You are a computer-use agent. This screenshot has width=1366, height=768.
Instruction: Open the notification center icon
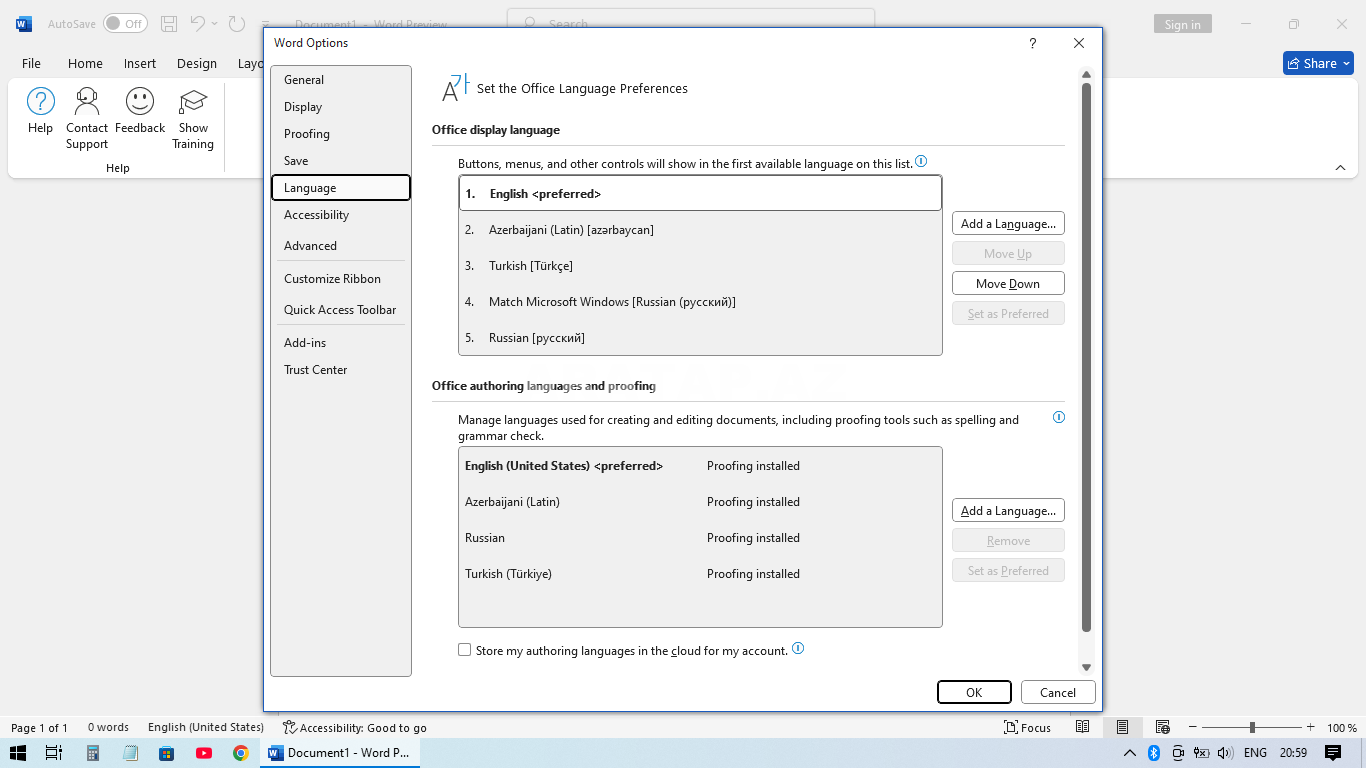[x=1333, y=753]
